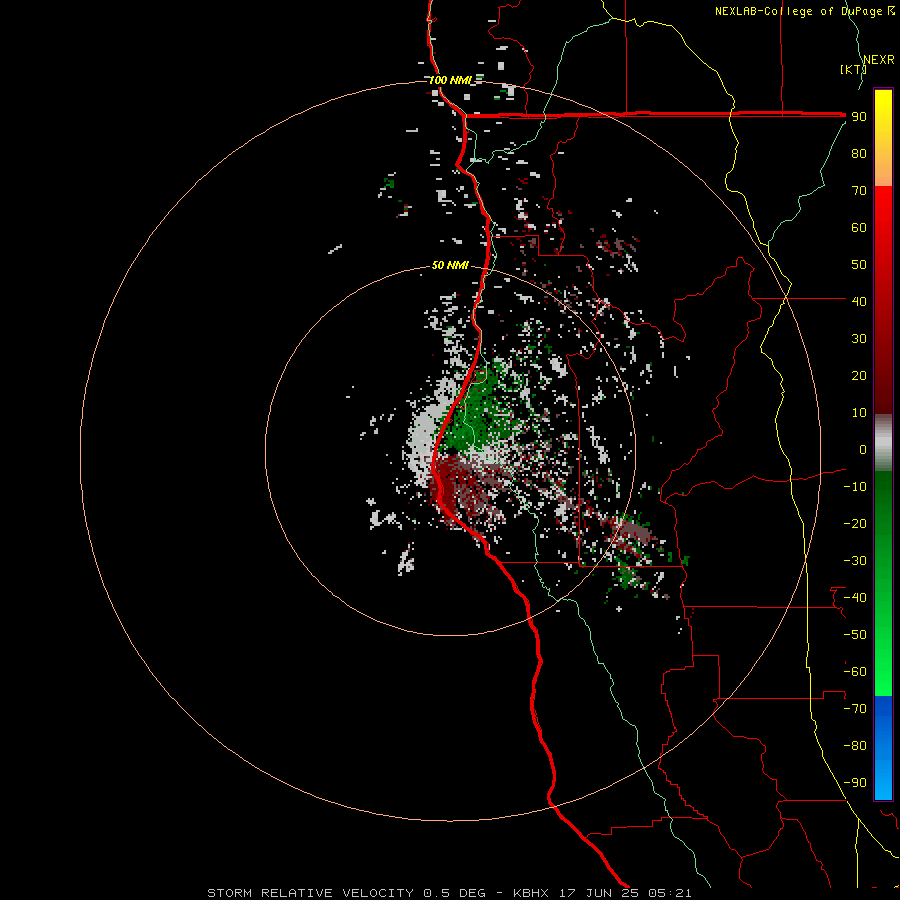Screen dimensions: 900x900
Task: Select the red segment of the color bar
Action: coord(883,300)
